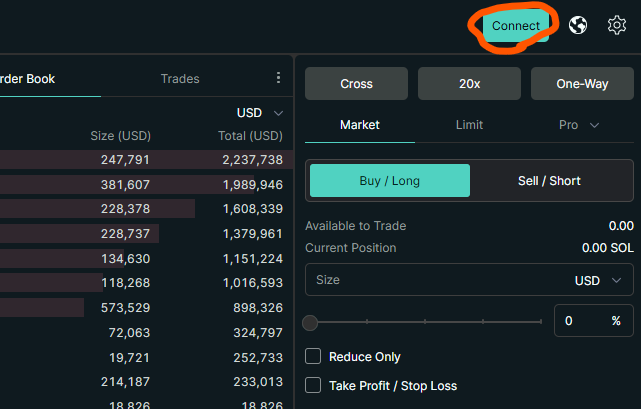Open the order book three-dot menu

pos(278,78)
